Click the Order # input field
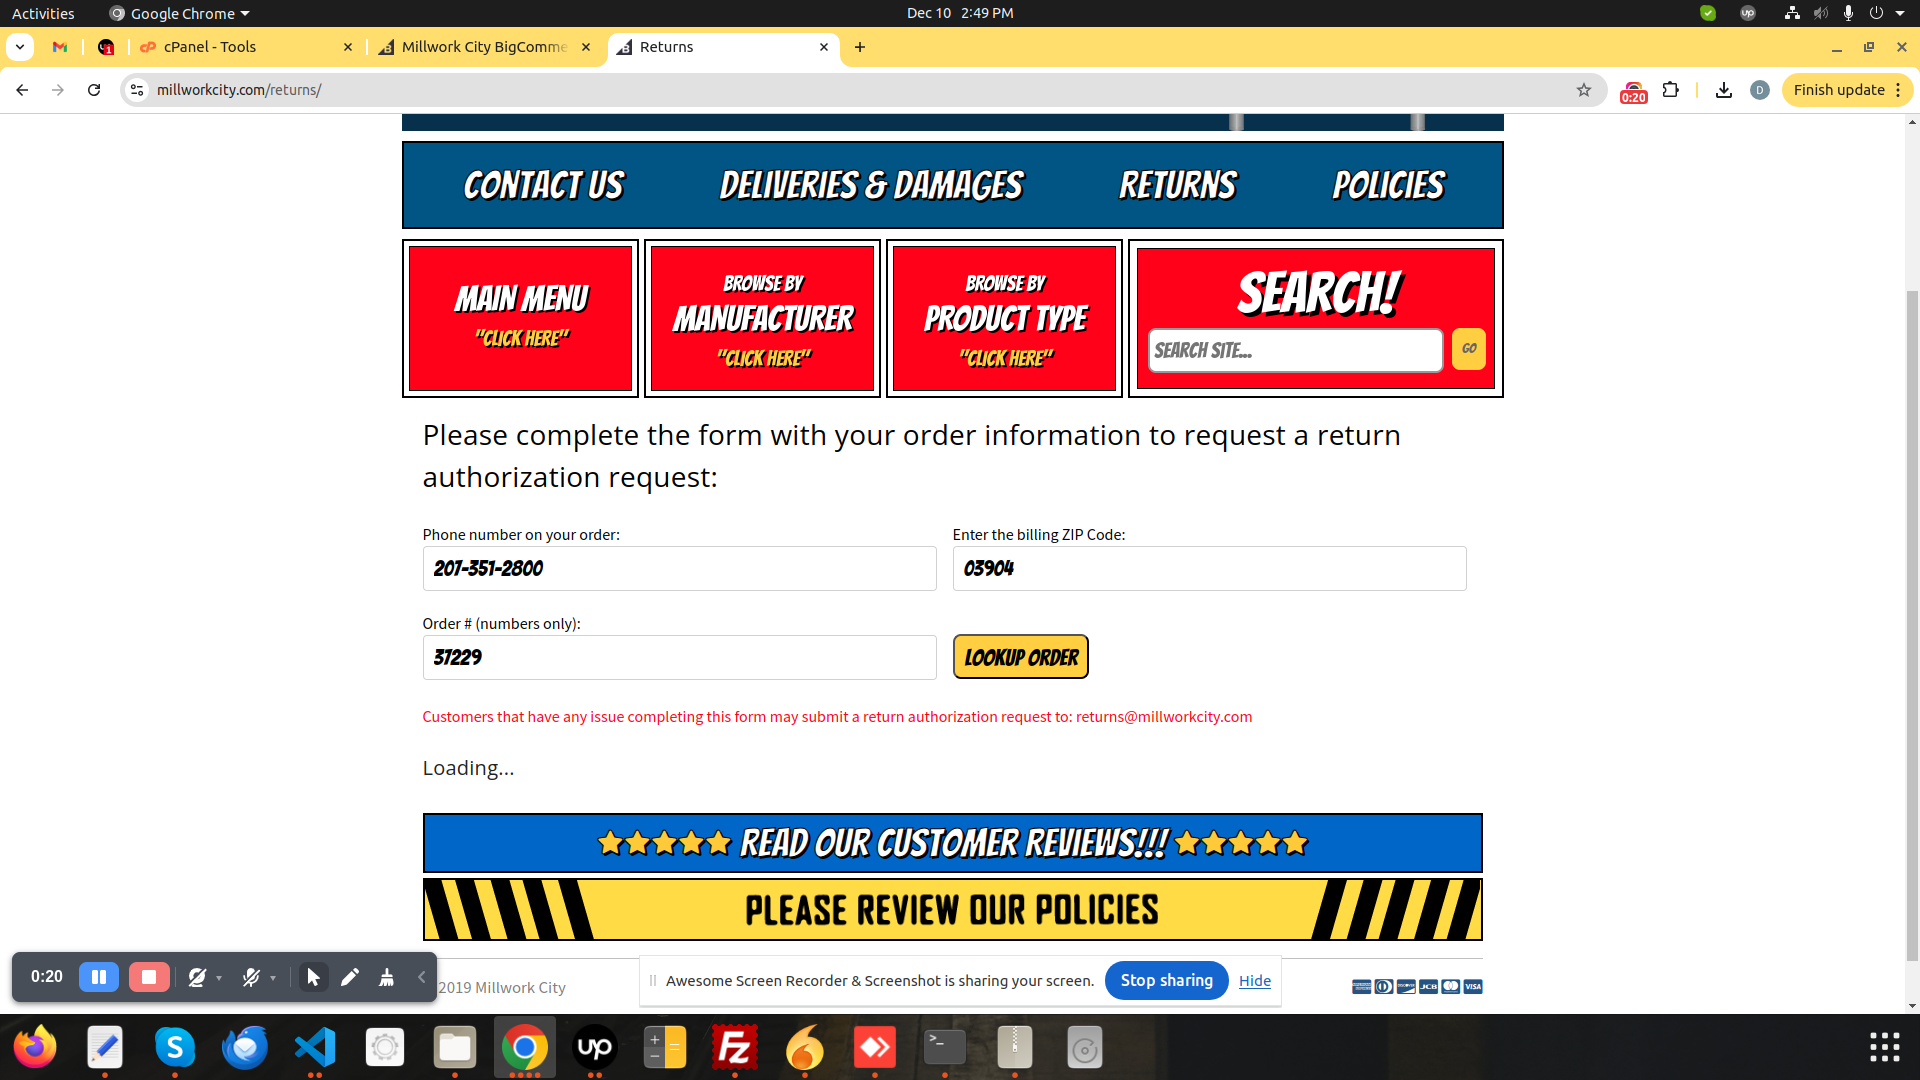Image resolution: width=1920 pixels, height=1080 pixels. point(679,657)
